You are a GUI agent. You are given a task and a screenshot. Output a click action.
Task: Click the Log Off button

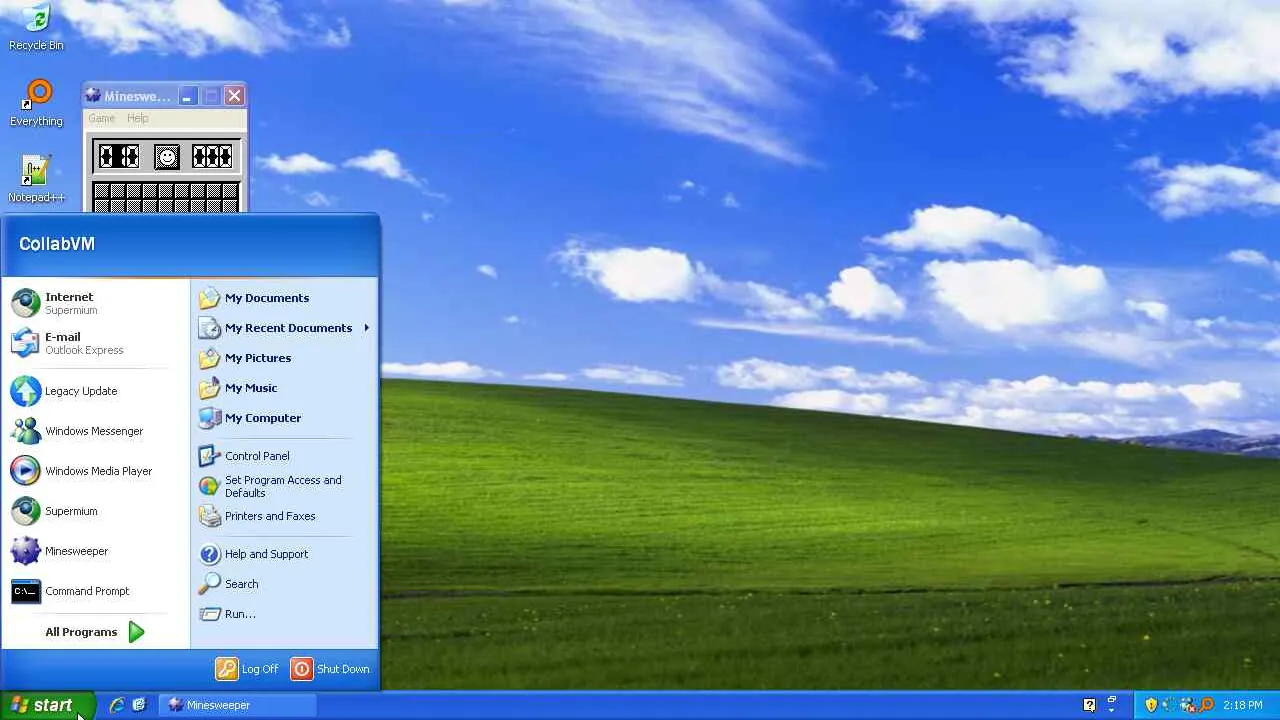[248, 669]
